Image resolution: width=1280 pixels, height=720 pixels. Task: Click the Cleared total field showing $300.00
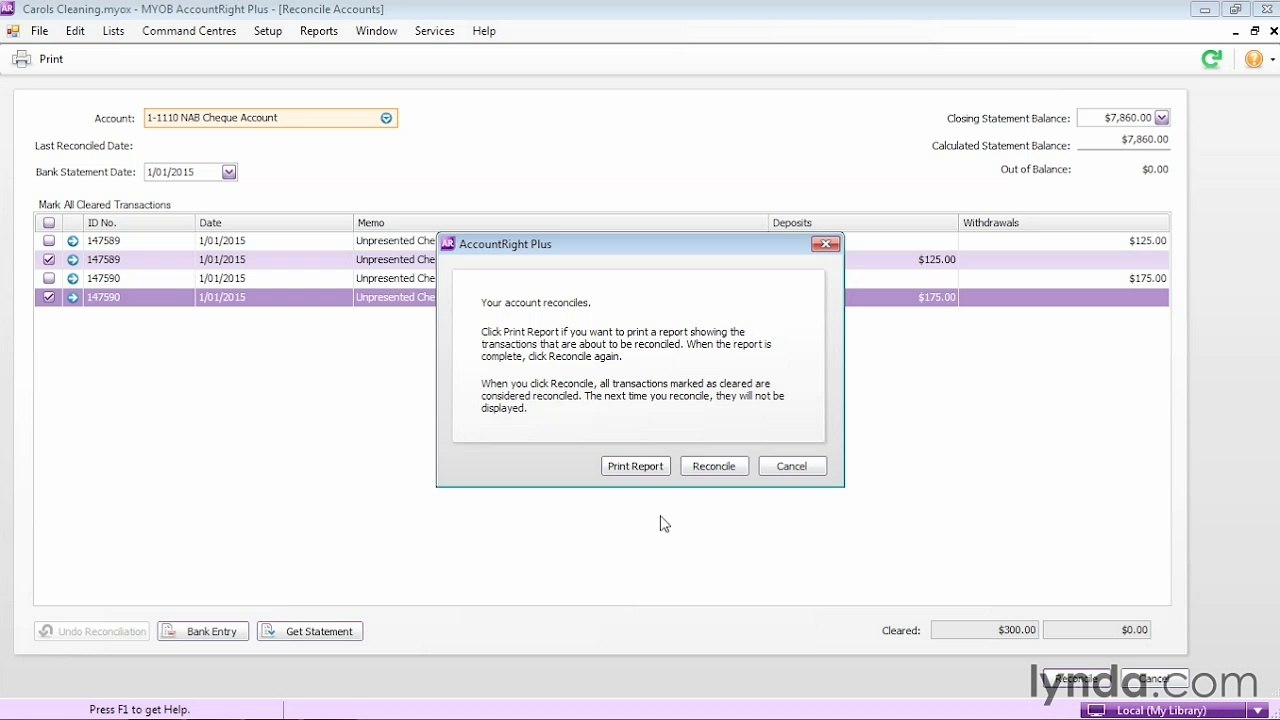(x=986, y=630)
